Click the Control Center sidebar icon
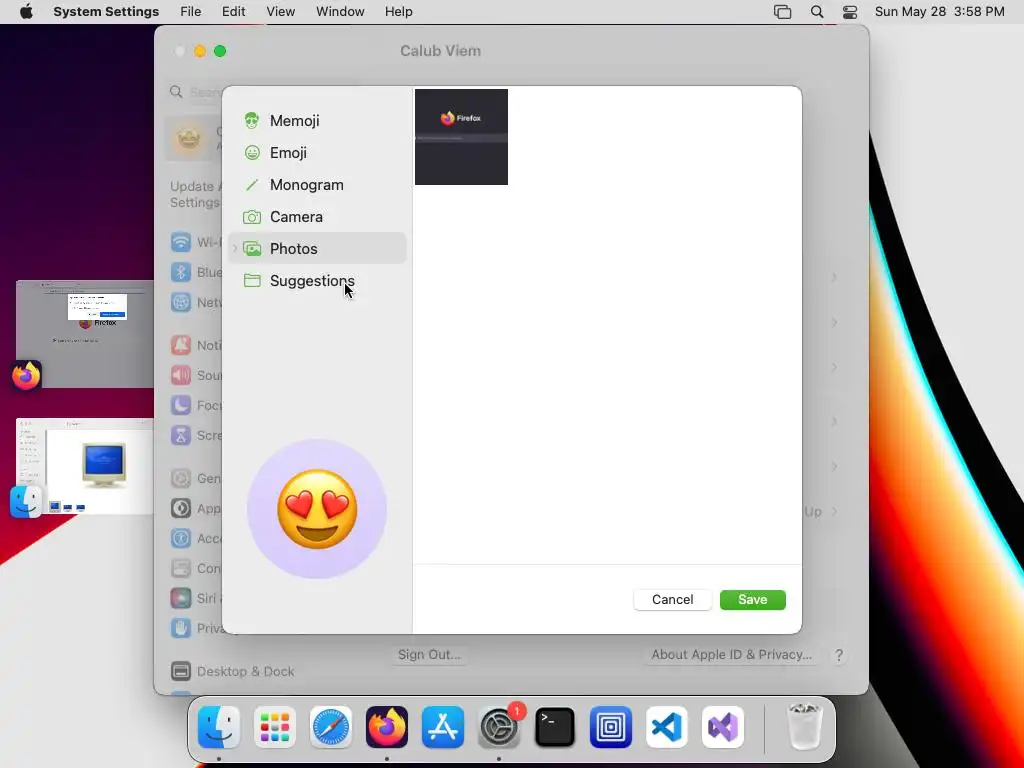This screenshot has height=768, width=1024. point(181,569)
